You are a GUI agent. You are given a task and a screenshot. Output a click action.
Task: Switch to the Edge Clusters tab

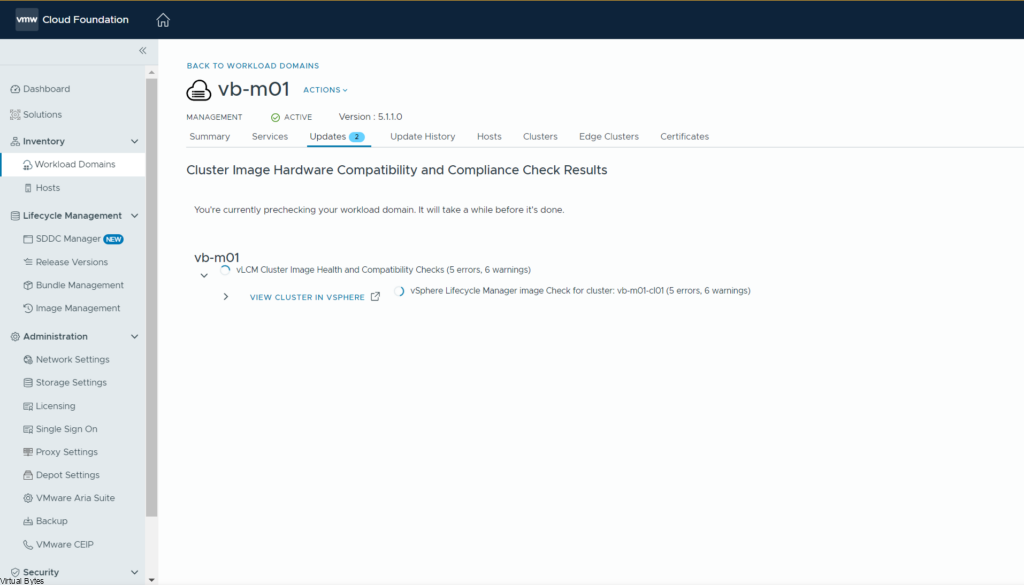tap(608, 136)
